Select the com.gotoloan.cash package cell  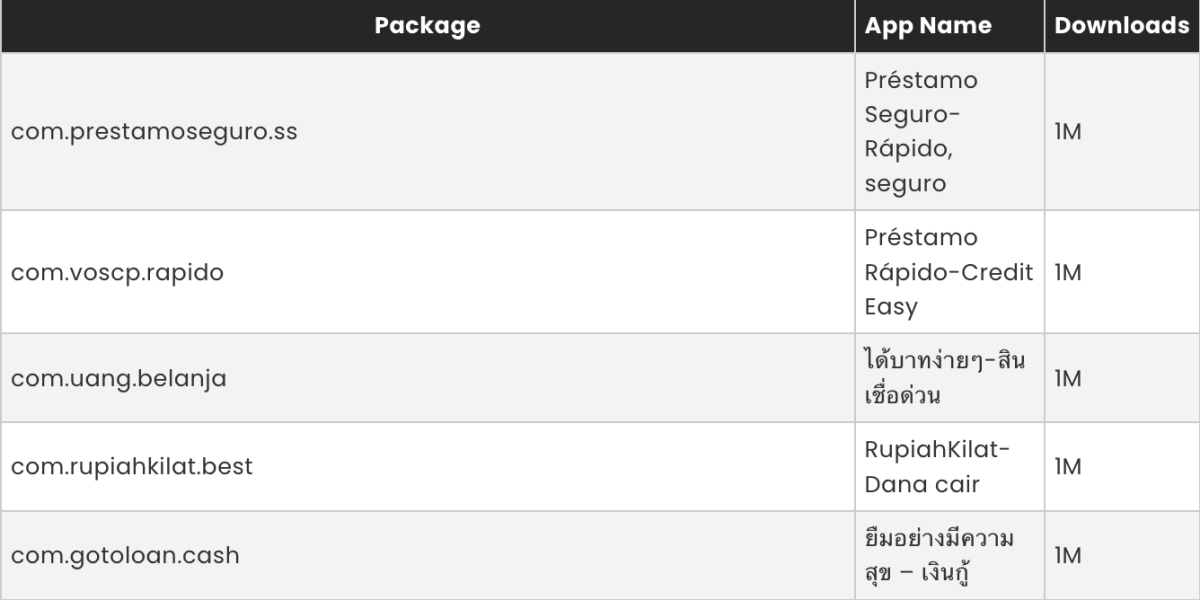tap(125, 556)
